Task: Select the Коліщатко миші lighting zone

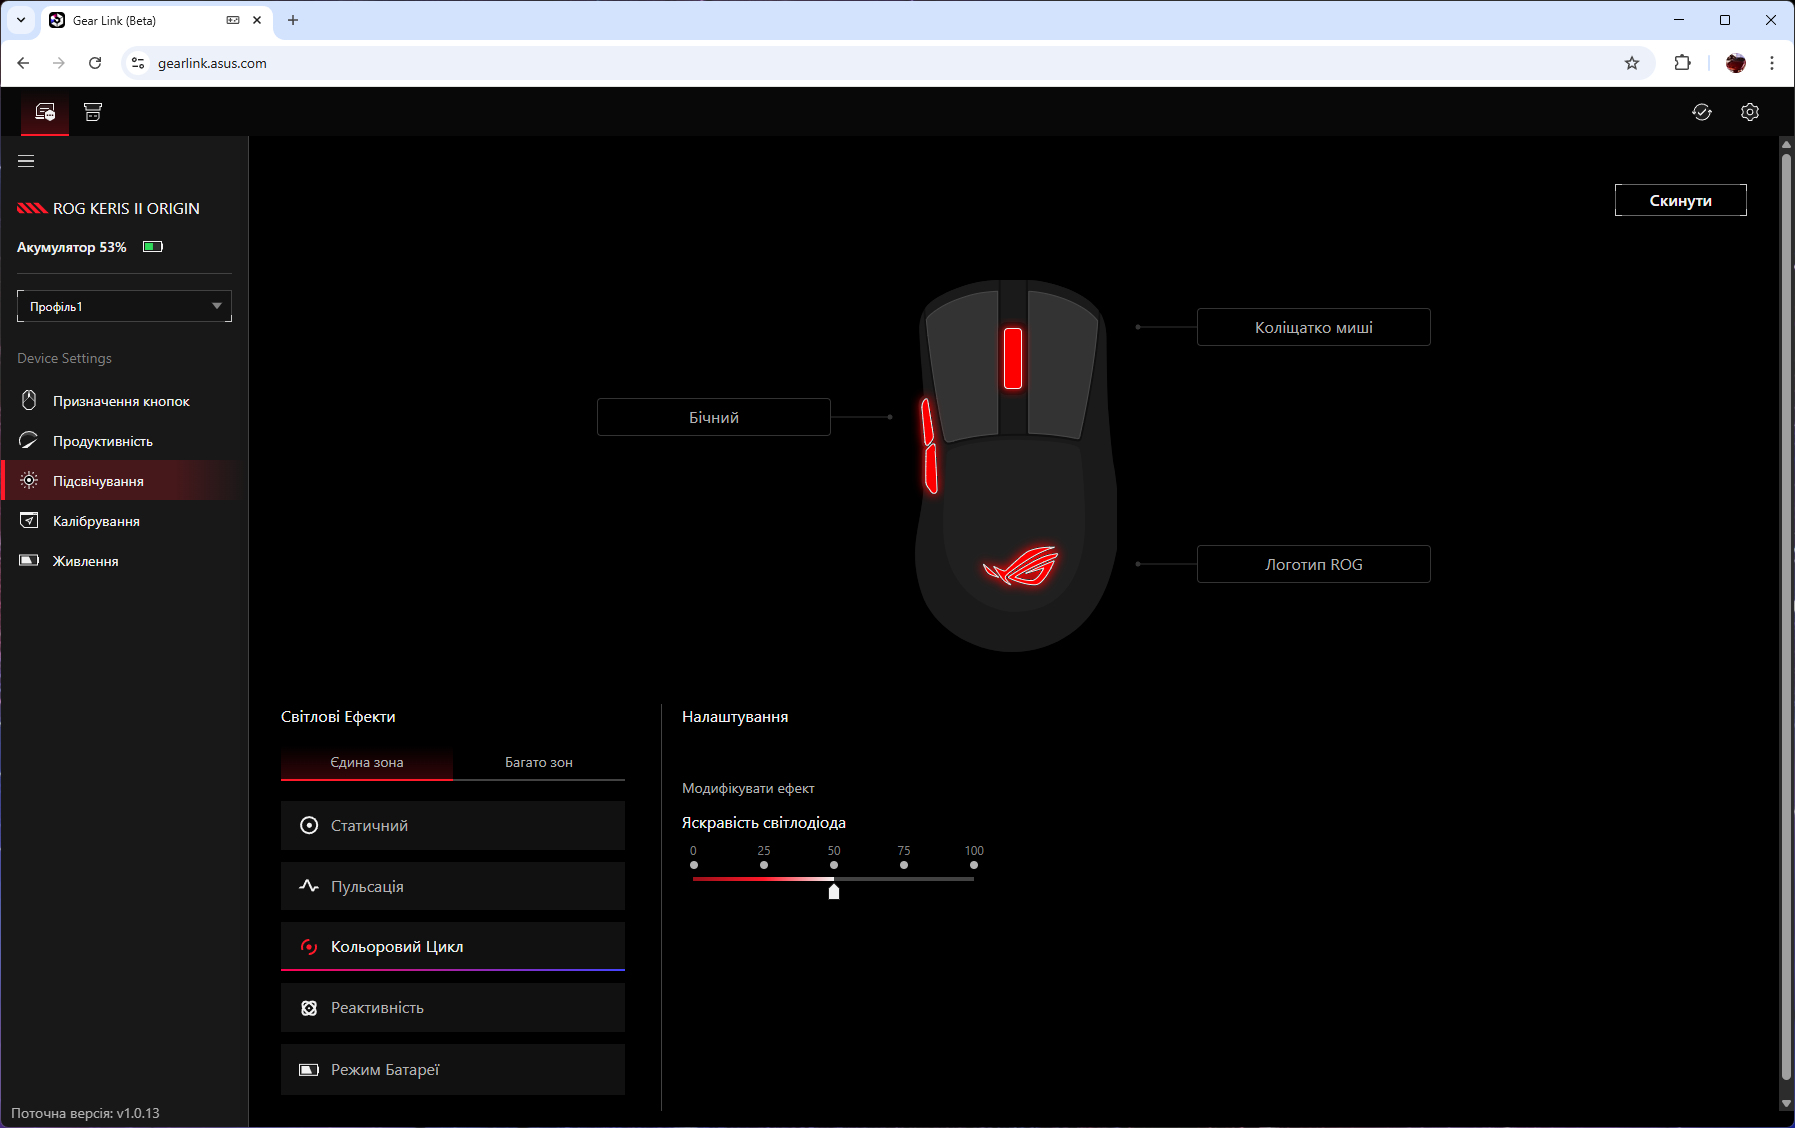Action: tap(1314, 327)
